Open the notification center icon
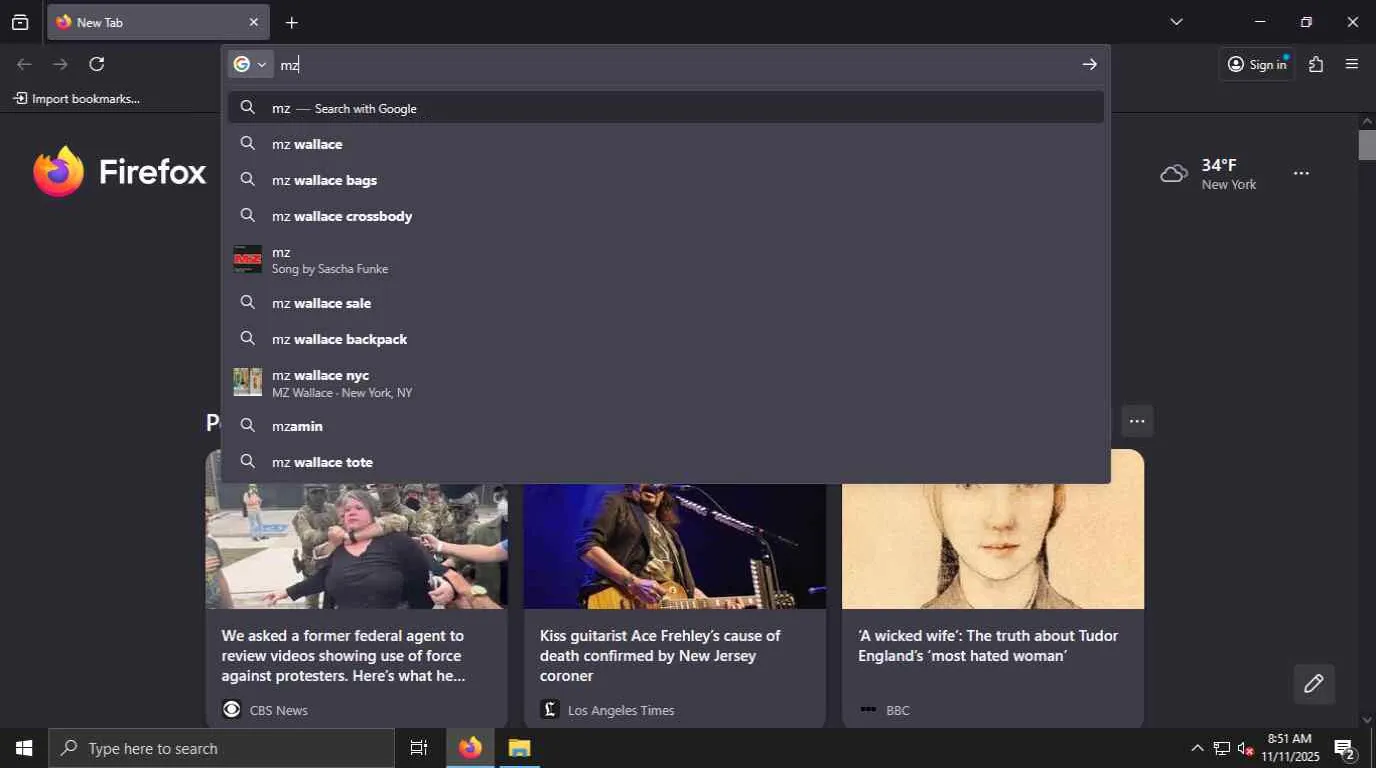The image size is (1376, 768). (1346, 748)
